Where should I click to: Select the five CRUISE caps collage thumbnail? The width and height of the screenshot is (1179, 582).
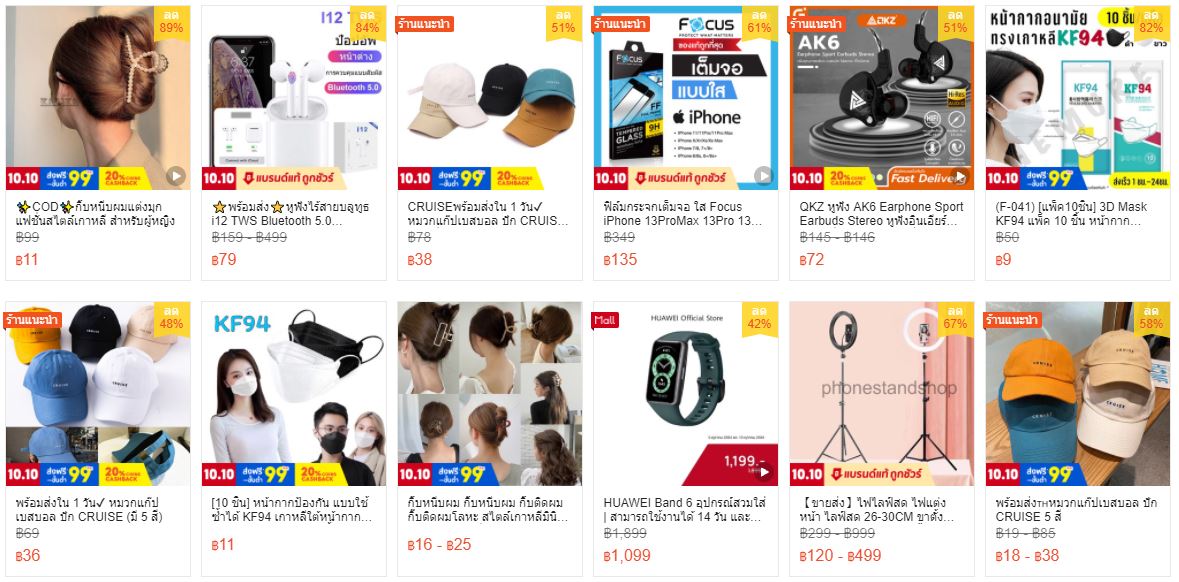98,394
